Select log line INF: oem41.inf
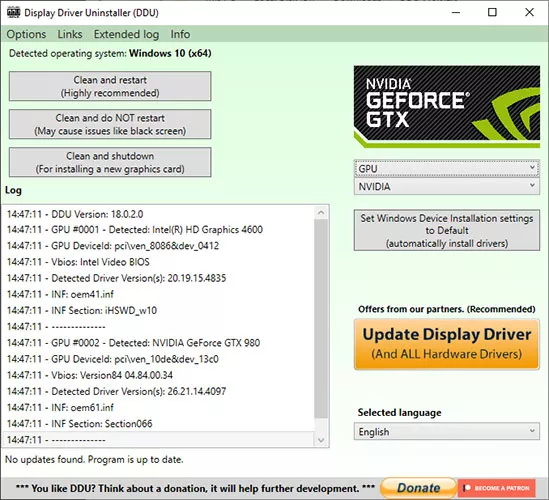The width and height of the screenshot is (549, 500). coord(60,294)
